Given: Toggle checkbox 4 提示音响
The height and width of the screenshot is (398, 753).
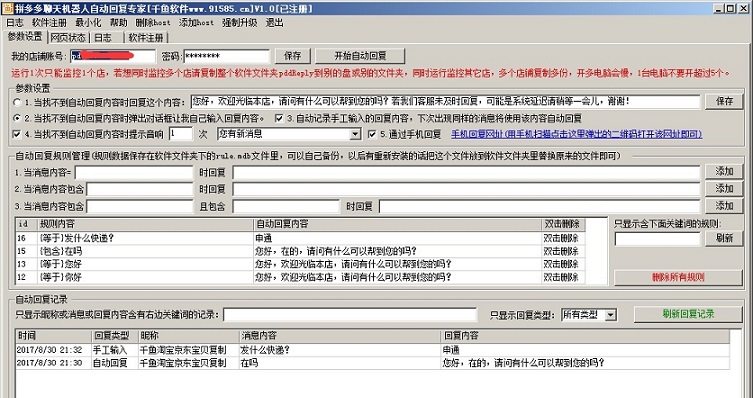Looking at the screenshot, I should tap(17, 134).
